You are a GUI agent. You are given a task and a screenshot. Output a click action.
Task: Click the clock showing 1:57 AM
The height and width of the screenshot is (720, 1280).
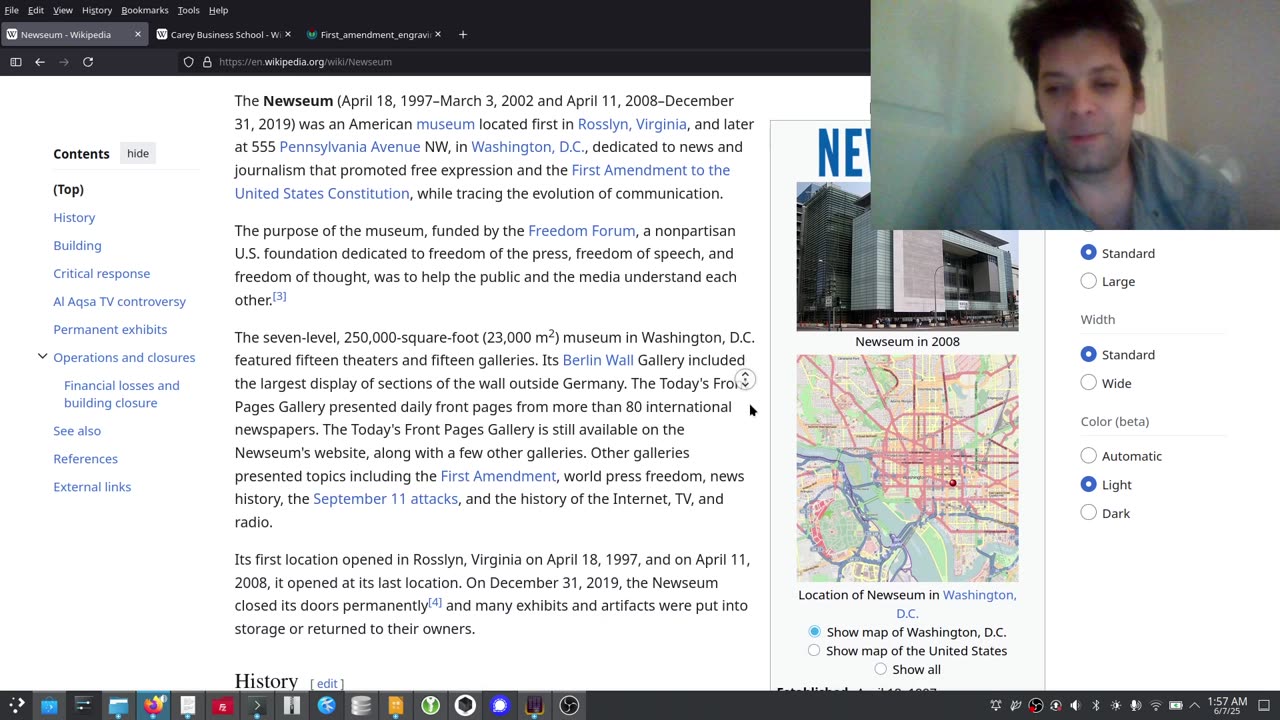1227,705
